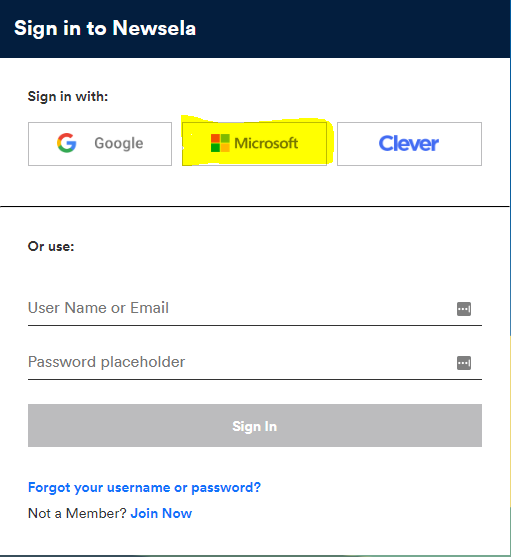
Task: Focus the User Name or Email field
Action: [255, 308]
